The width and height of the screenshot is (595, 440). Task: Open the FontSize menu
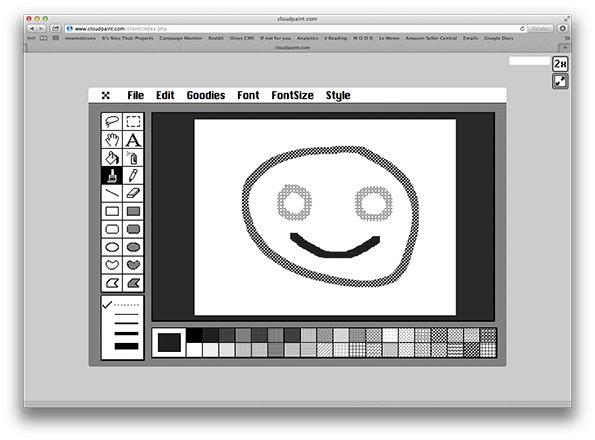292,95
